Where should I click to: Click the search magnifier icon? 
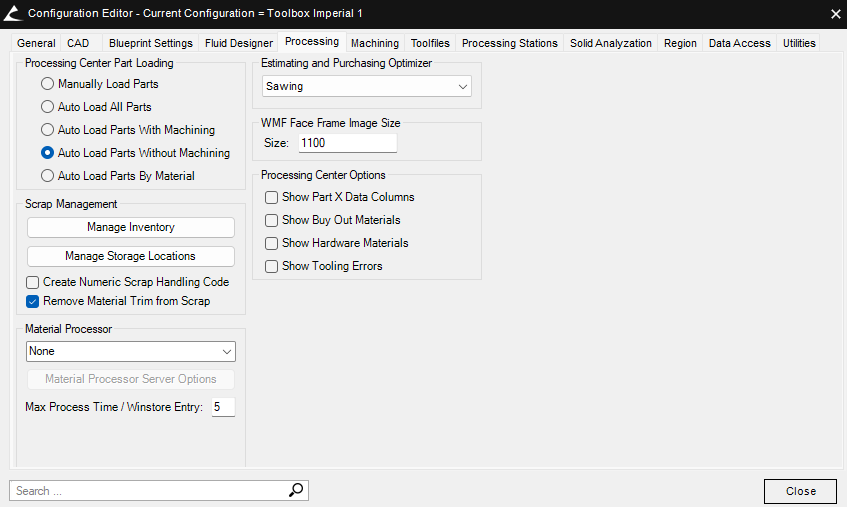tap(295, 490)
